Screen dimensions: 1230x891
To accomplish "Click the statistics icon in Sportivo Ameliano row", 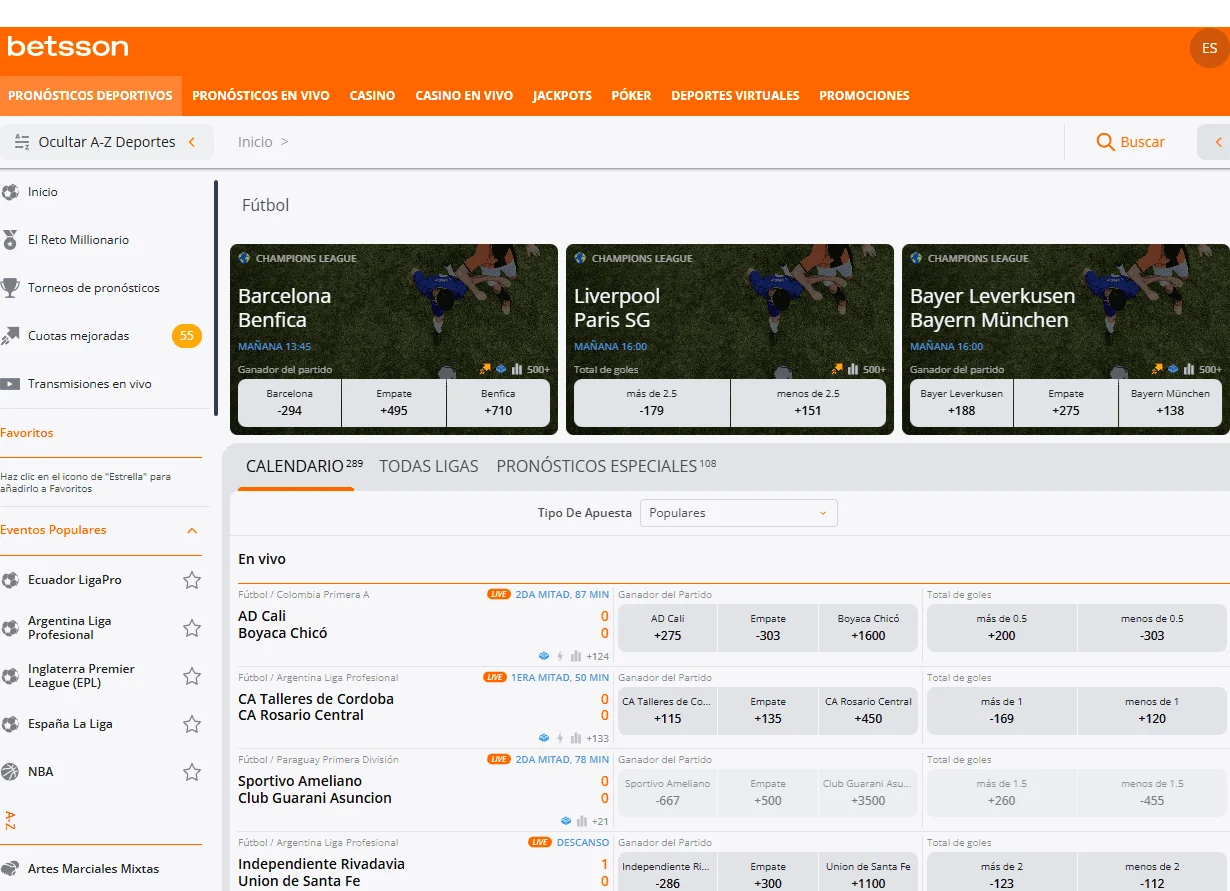I will coord(582,822).
